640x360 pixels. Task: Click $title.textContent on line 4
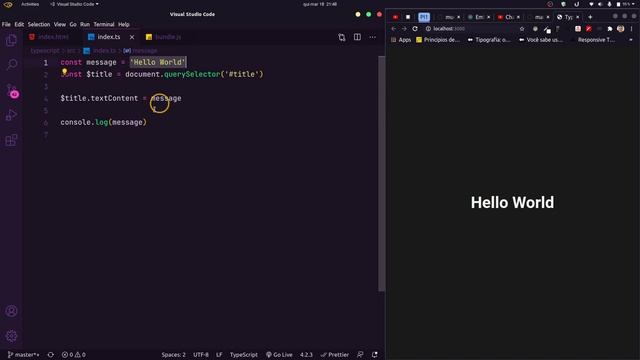(x=99, y=98)
